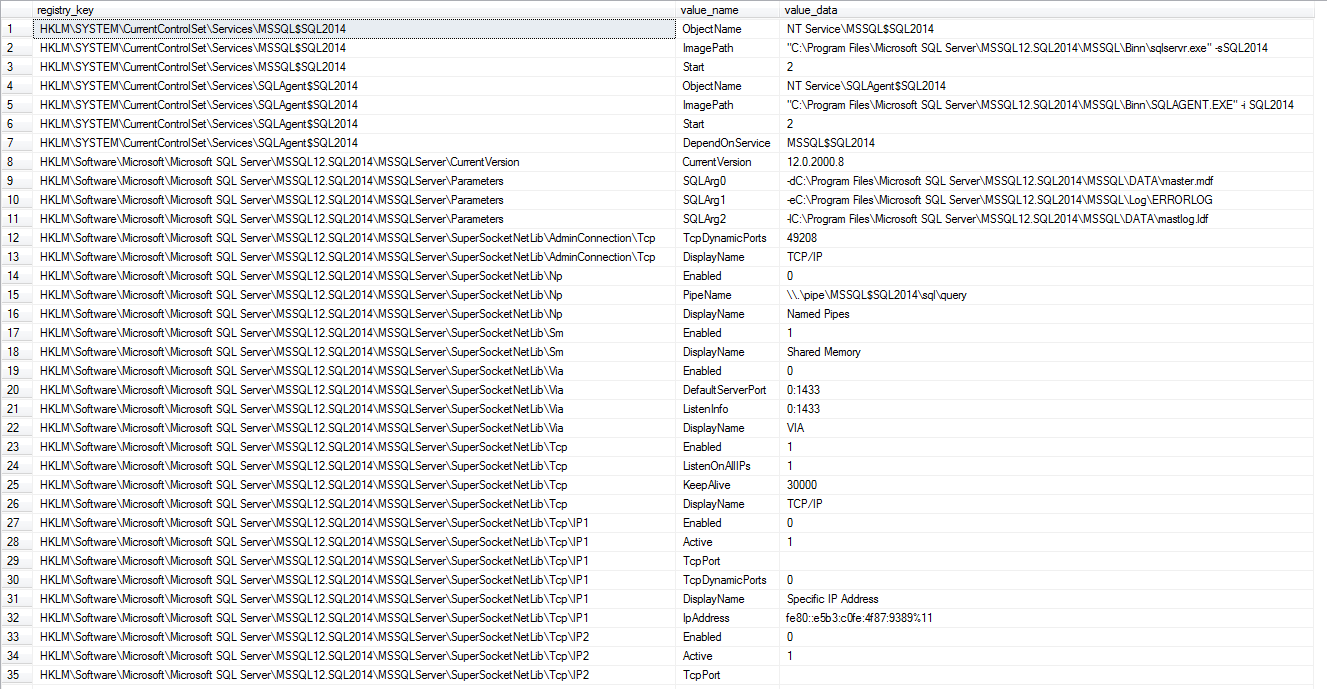Click the TCP/IP display name in row 13

pyautogui.click(x=804, y=257)
